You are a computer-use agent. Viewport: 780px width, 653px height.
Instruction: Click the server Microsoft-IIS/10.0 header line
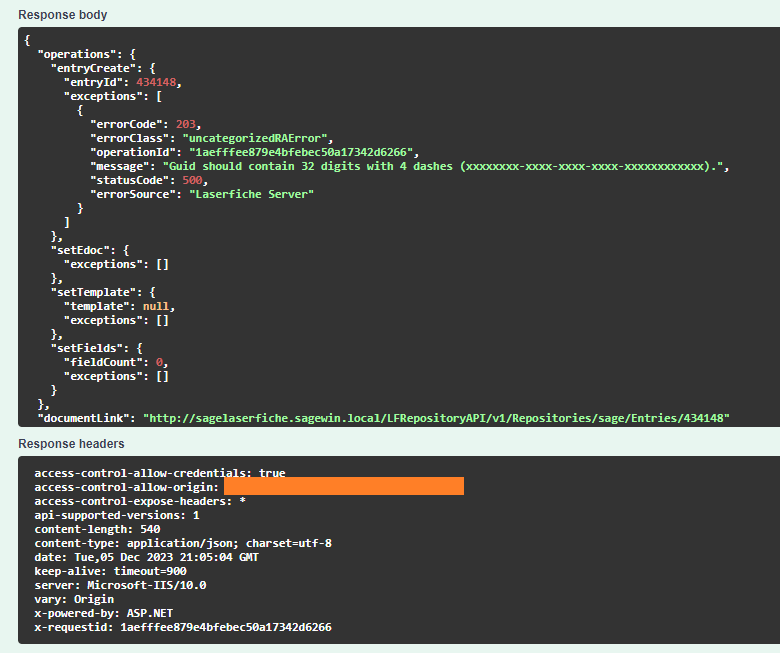coord(120,585)
